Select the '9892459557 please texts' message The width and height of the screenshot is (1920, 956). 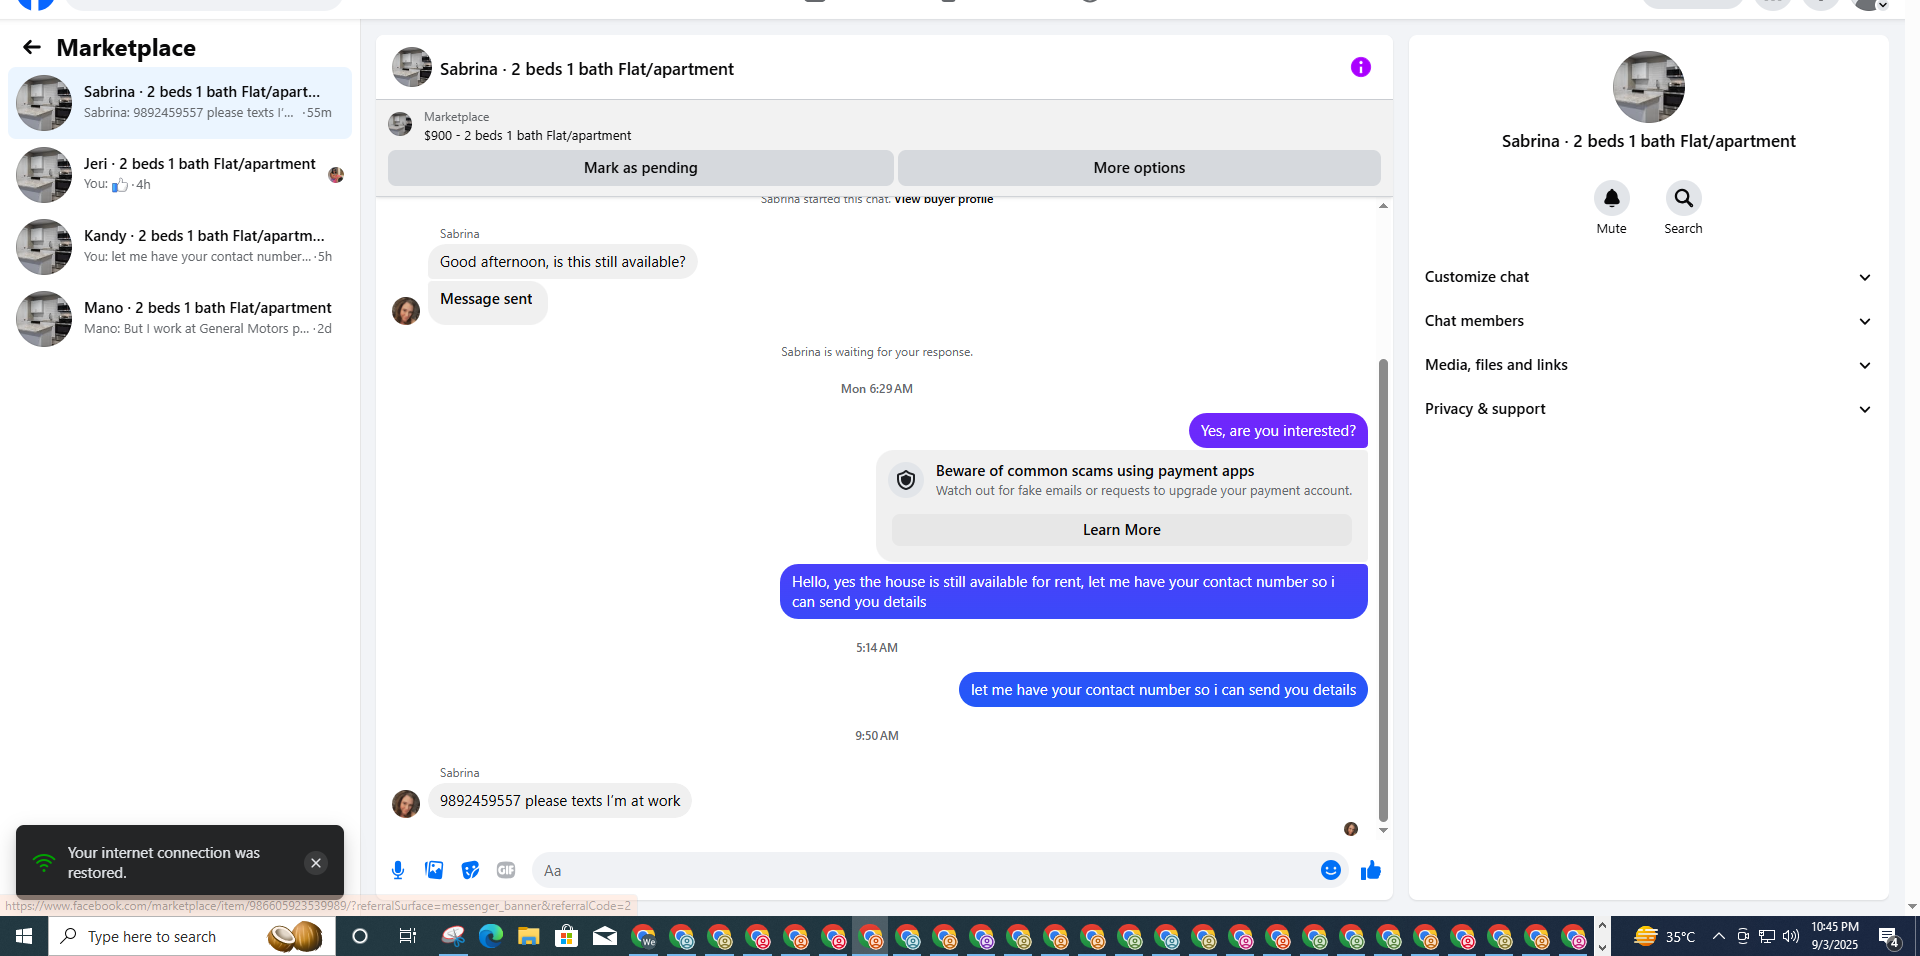tap(560, 801)
